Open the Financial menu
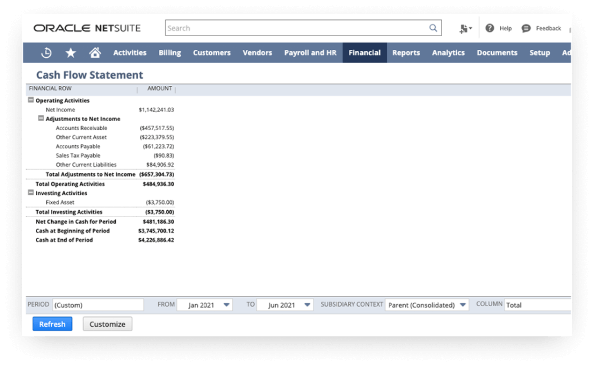The height and width of the screenshot is (367, 594). point(364,53)
